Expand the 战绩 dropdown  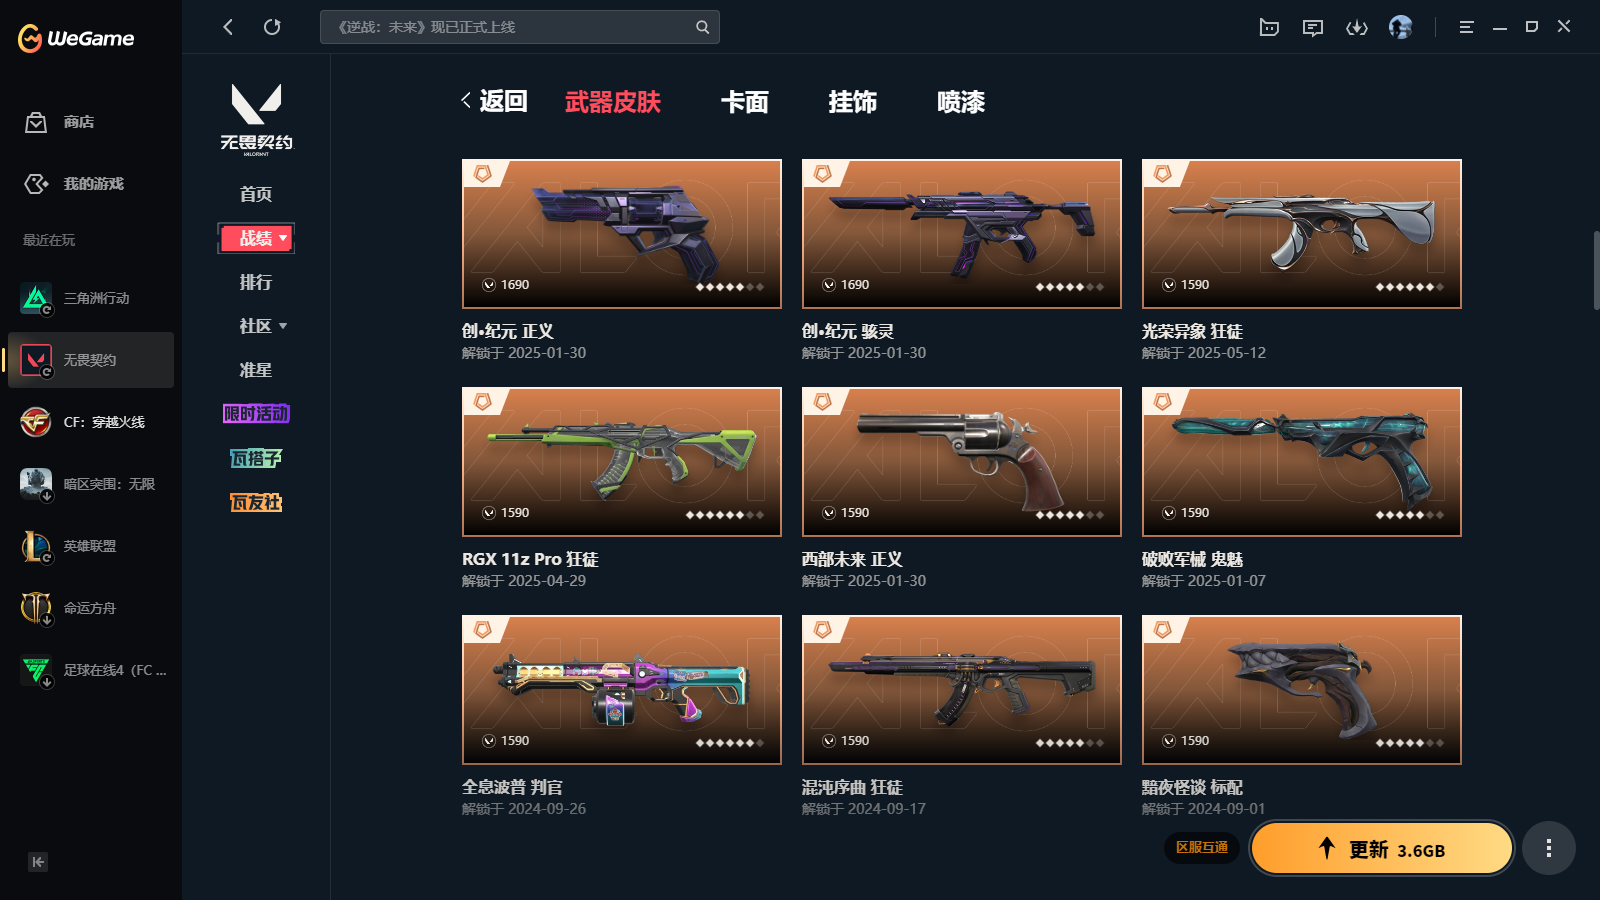[x=256, y=238]
